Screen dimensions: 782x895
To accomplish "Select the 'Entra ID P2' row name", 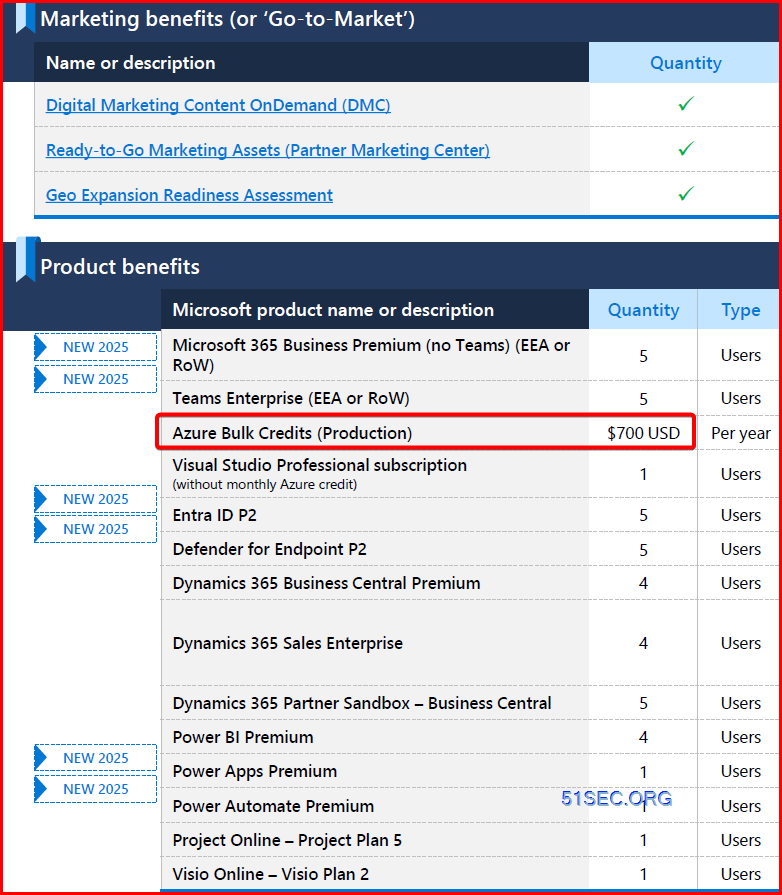I will 215,515.
